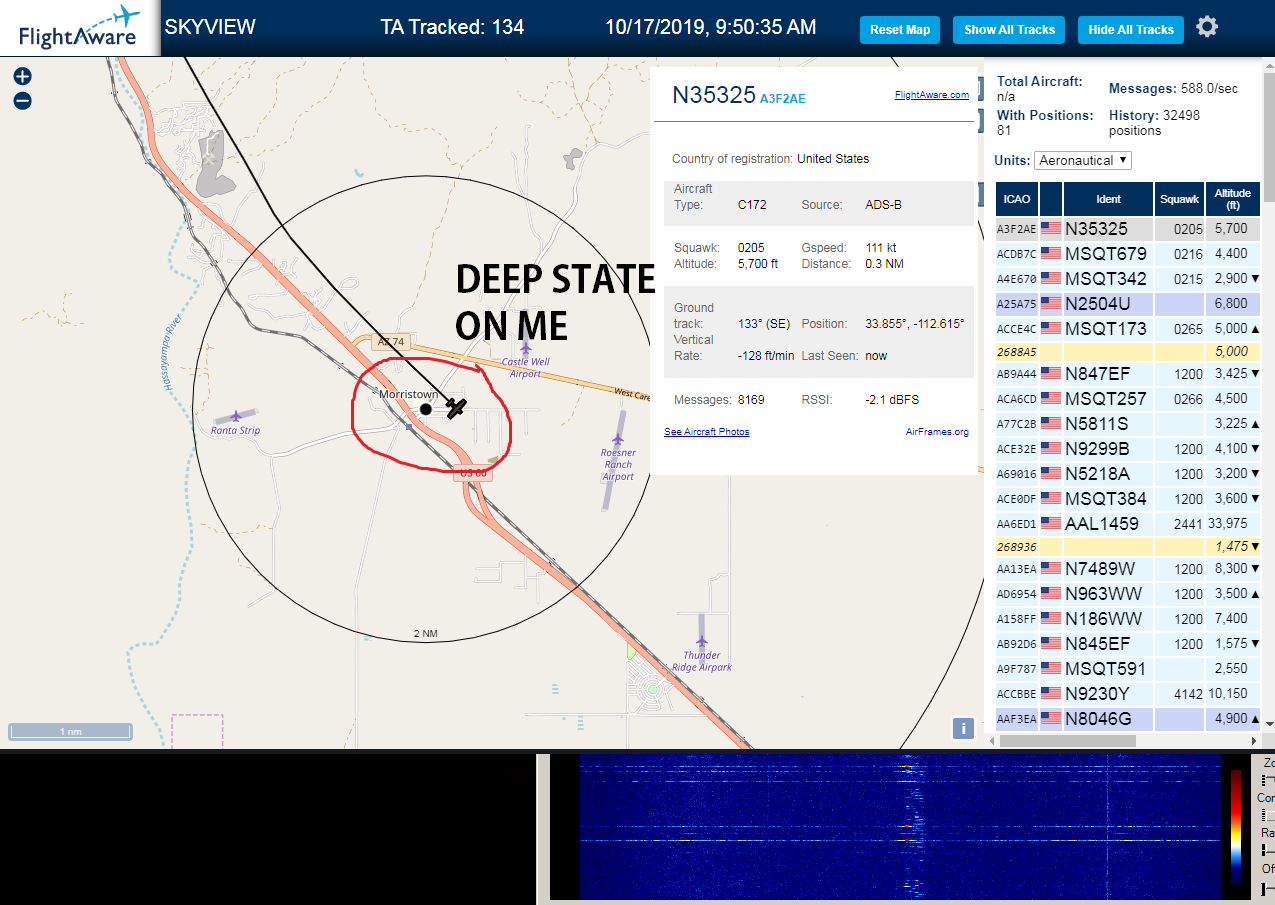
Task: Zoom in the map with plus icon
Action: click(x=22, y=77)
